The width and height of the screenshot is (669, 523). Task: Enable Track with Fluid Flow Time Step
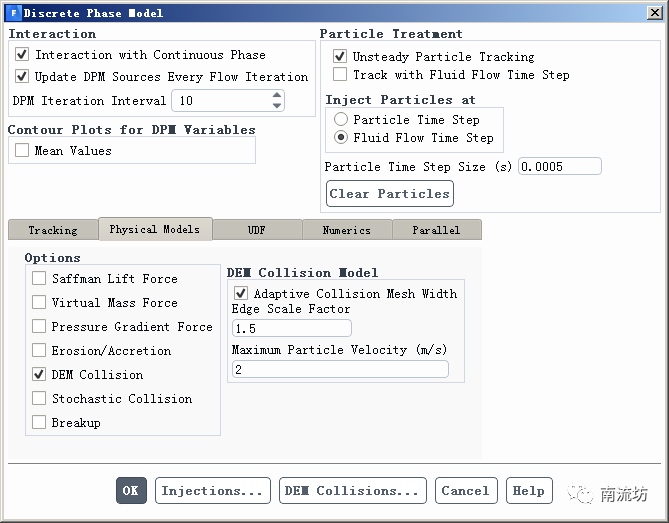(x=340, y=75)
